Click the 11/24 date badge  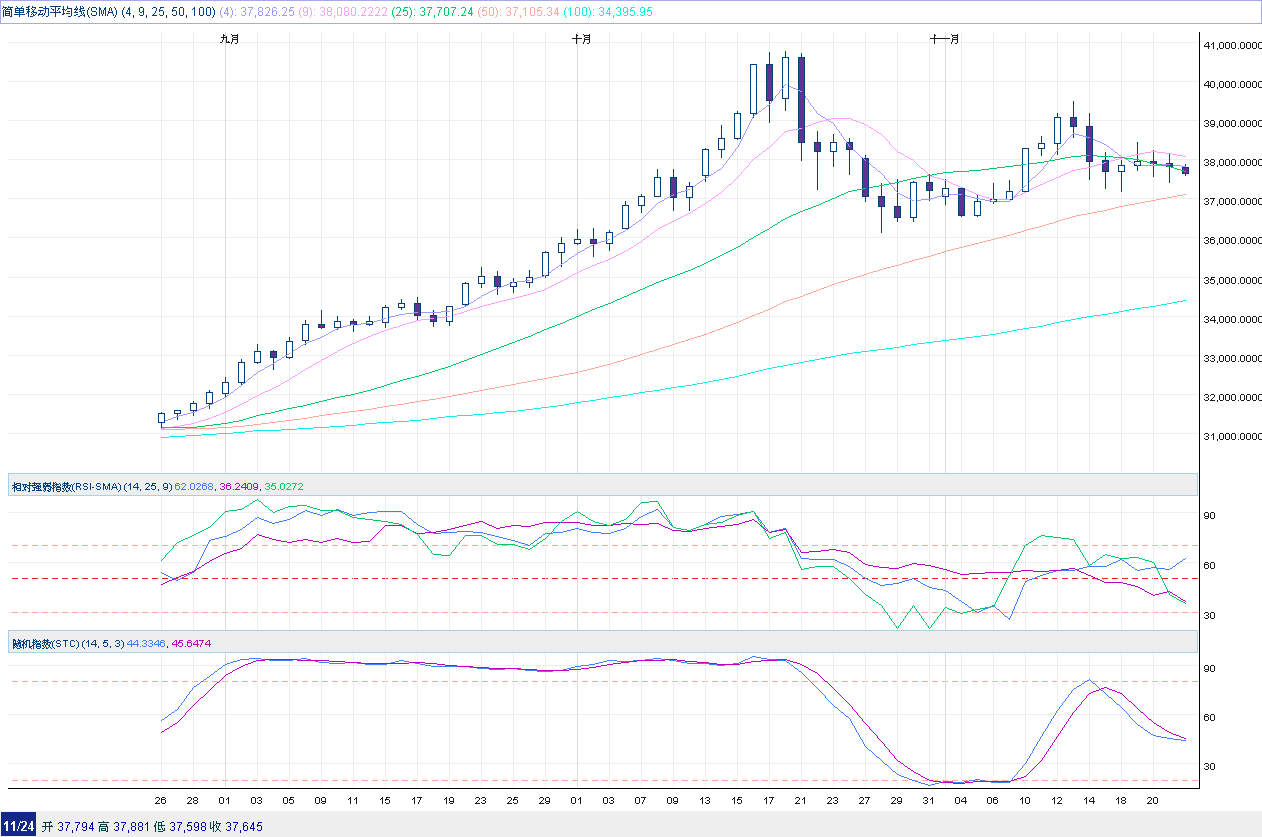19,826
